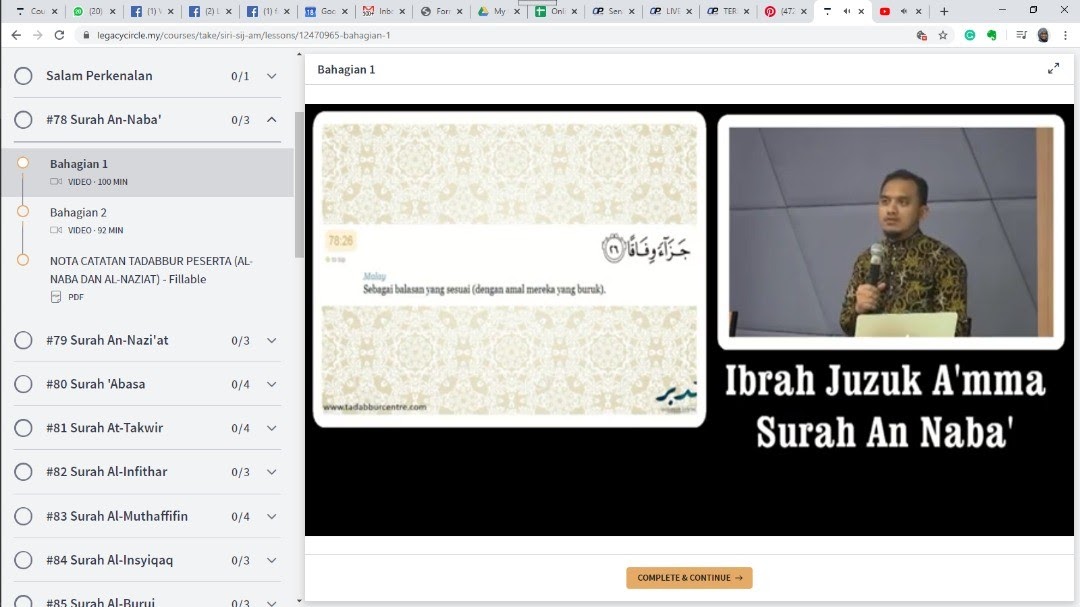Click the address bar URL field
The height and width of the screenshot is (607, 1080).
[496, 35]
